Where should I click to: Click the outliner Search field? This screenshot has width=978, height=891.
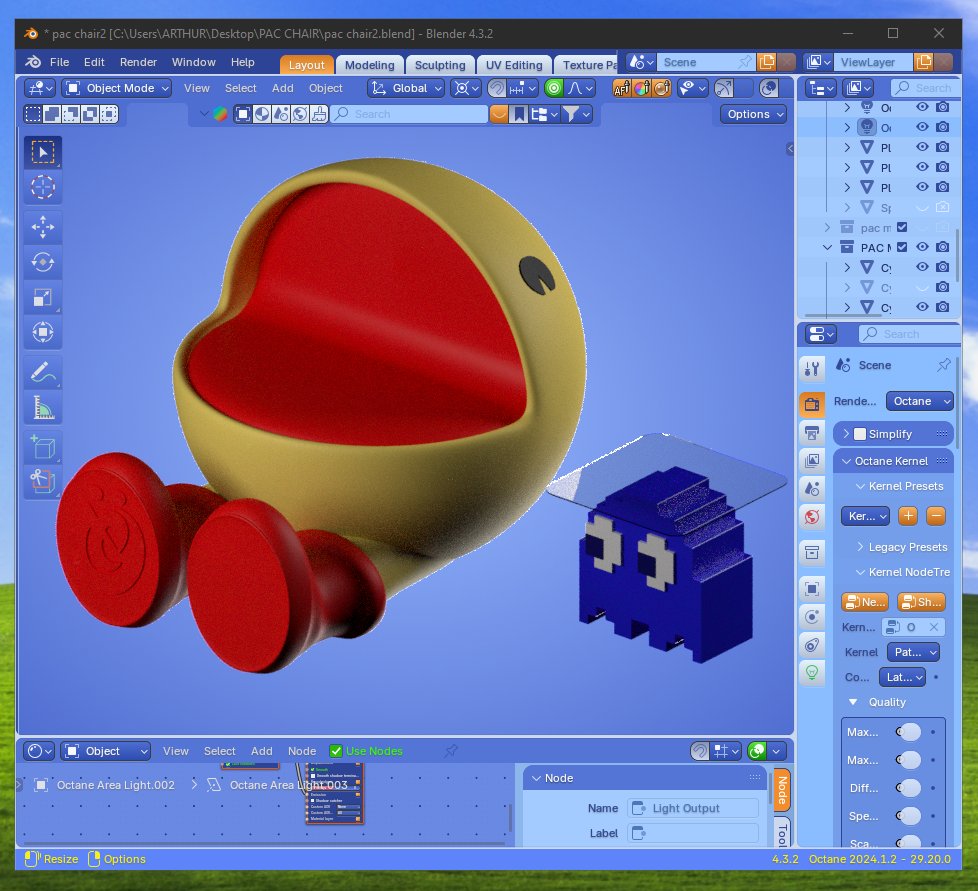(x=925, y=88)
